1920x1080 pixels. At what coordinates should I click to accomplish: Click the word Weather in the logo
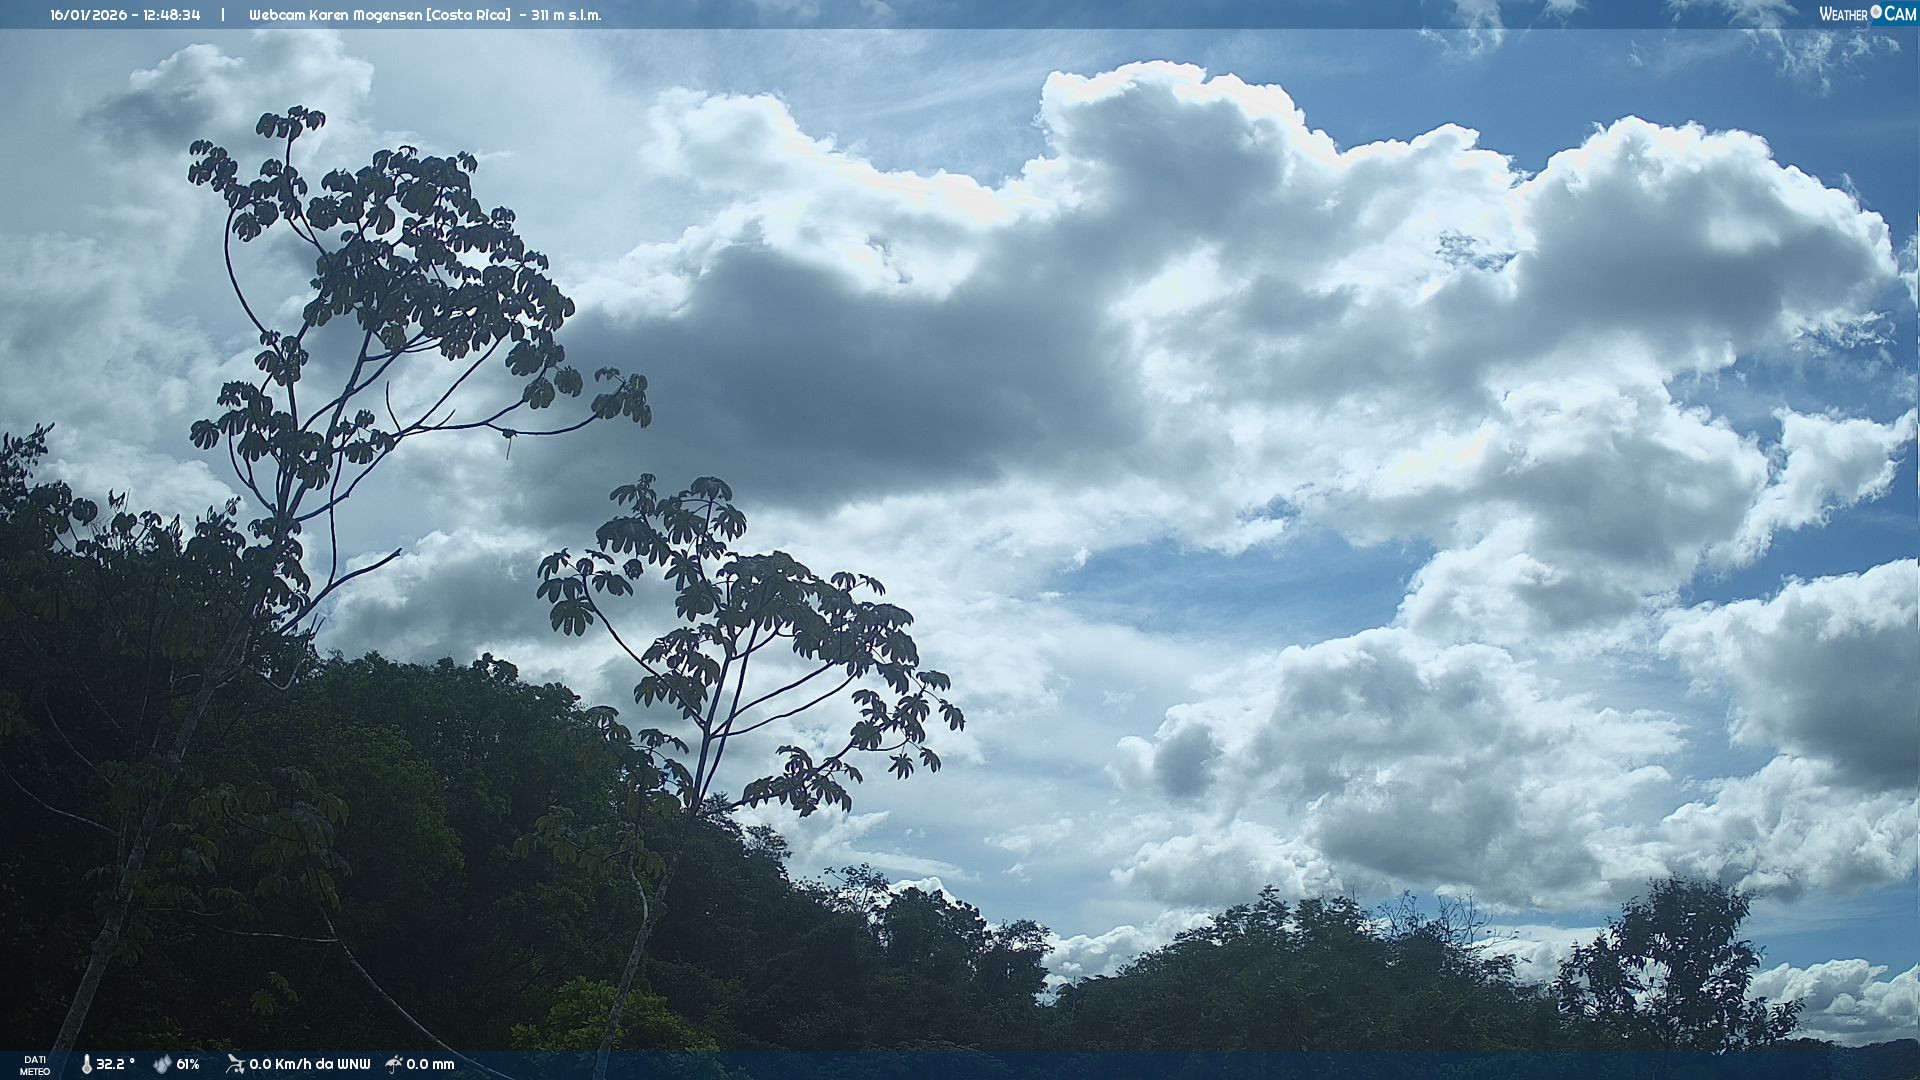click(x=1843, y=14)
